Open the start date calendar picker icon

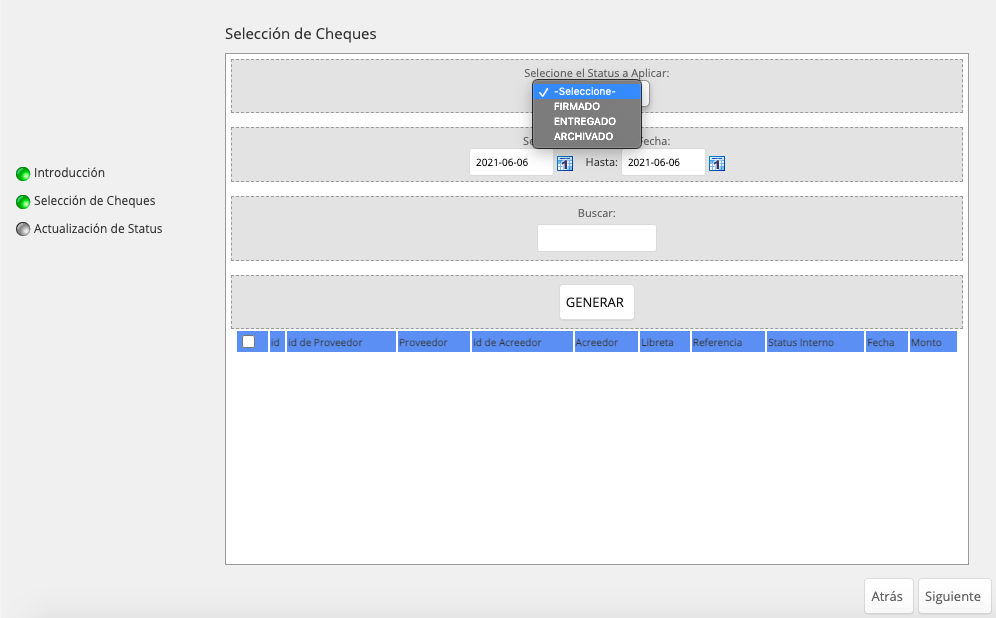[565, 163]
